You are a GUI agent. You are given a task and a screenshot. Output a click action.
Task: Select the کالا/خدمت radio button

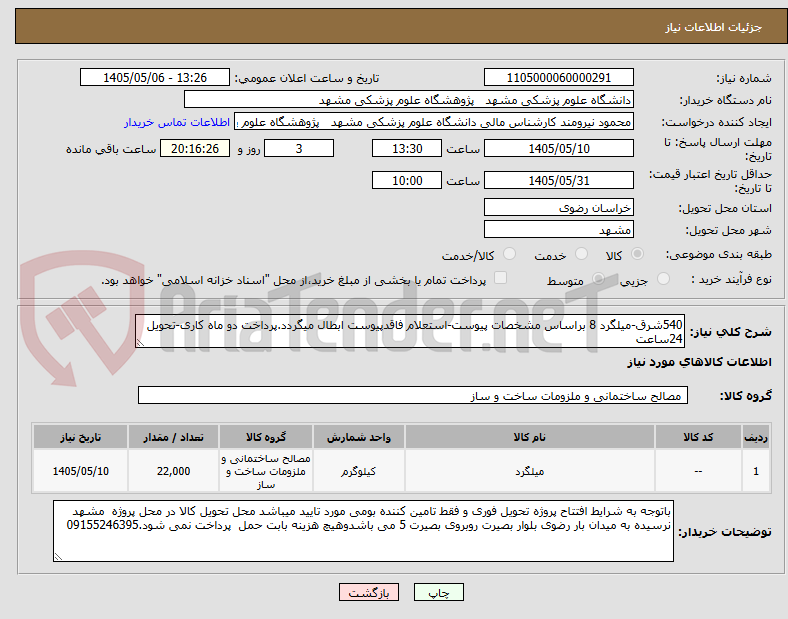(510, 254)
